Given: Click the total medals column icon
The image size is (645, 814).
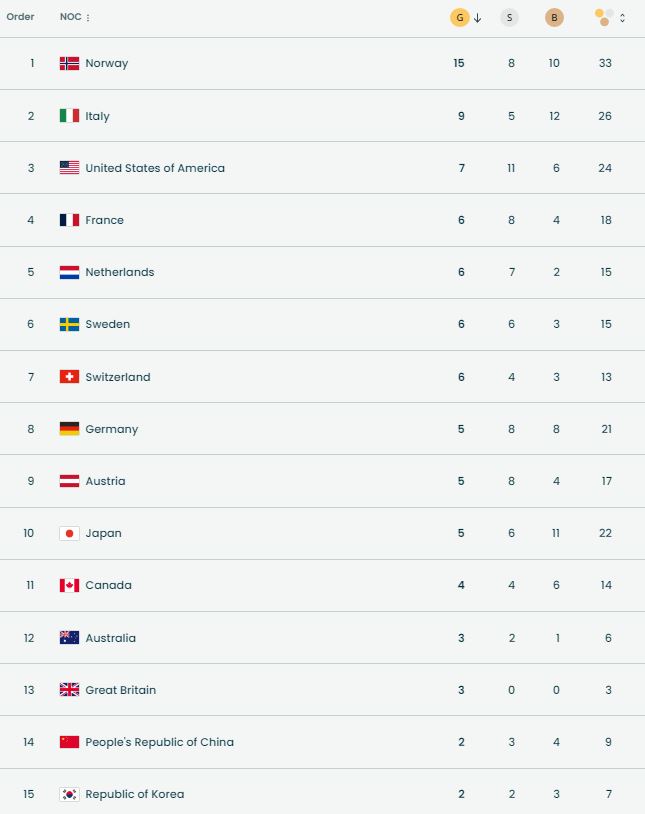Looking at the screenshot, I should click(x=604, y=17).
